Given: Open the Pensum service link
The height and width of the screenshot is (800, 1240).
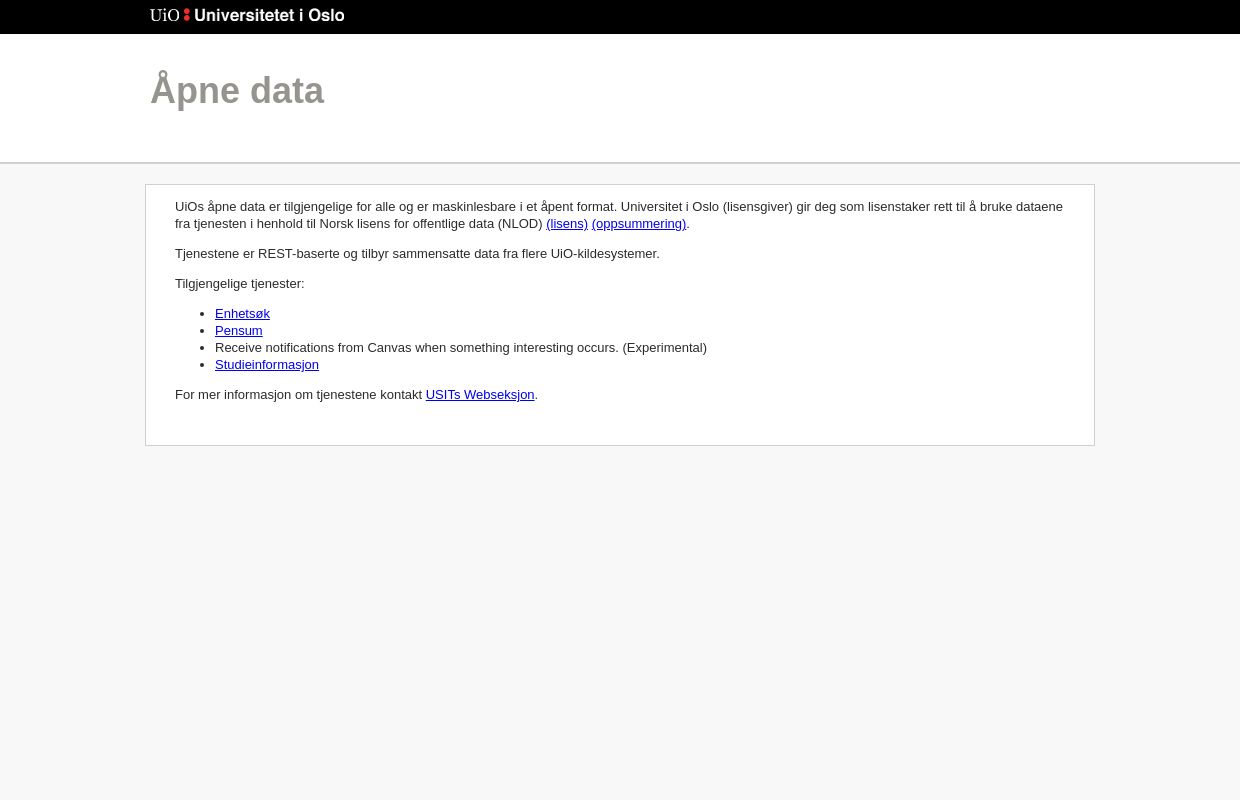Looking at the screenshot, I should tap(239, 331).
